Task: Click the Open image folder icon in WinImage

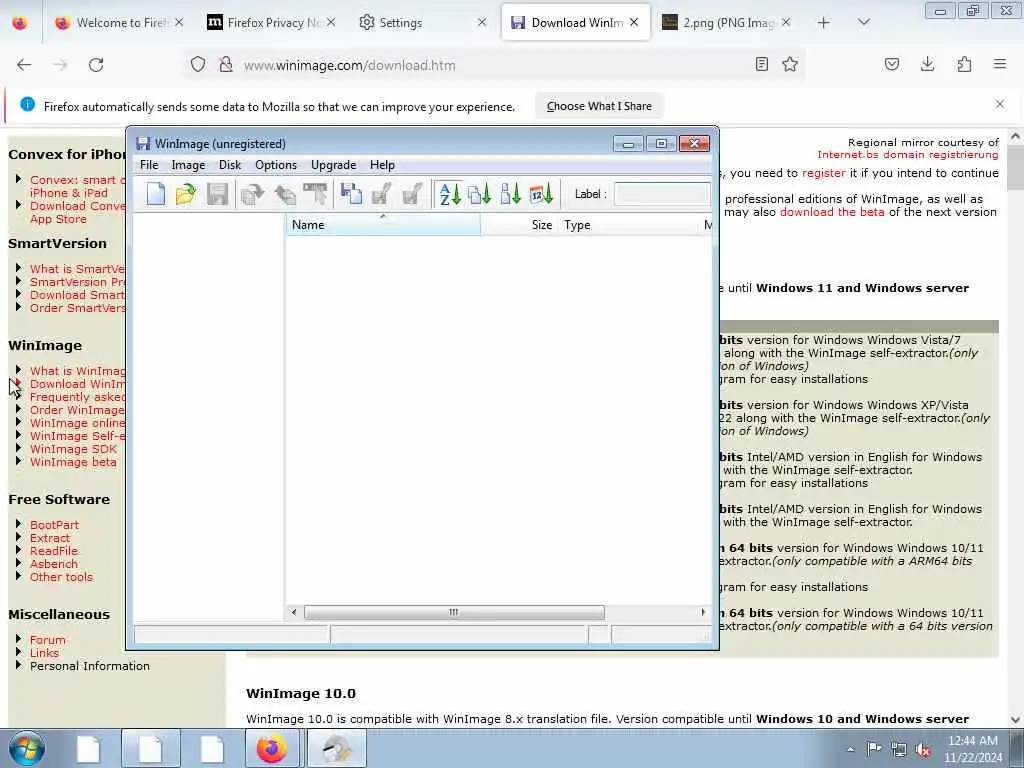Action: 186,194
